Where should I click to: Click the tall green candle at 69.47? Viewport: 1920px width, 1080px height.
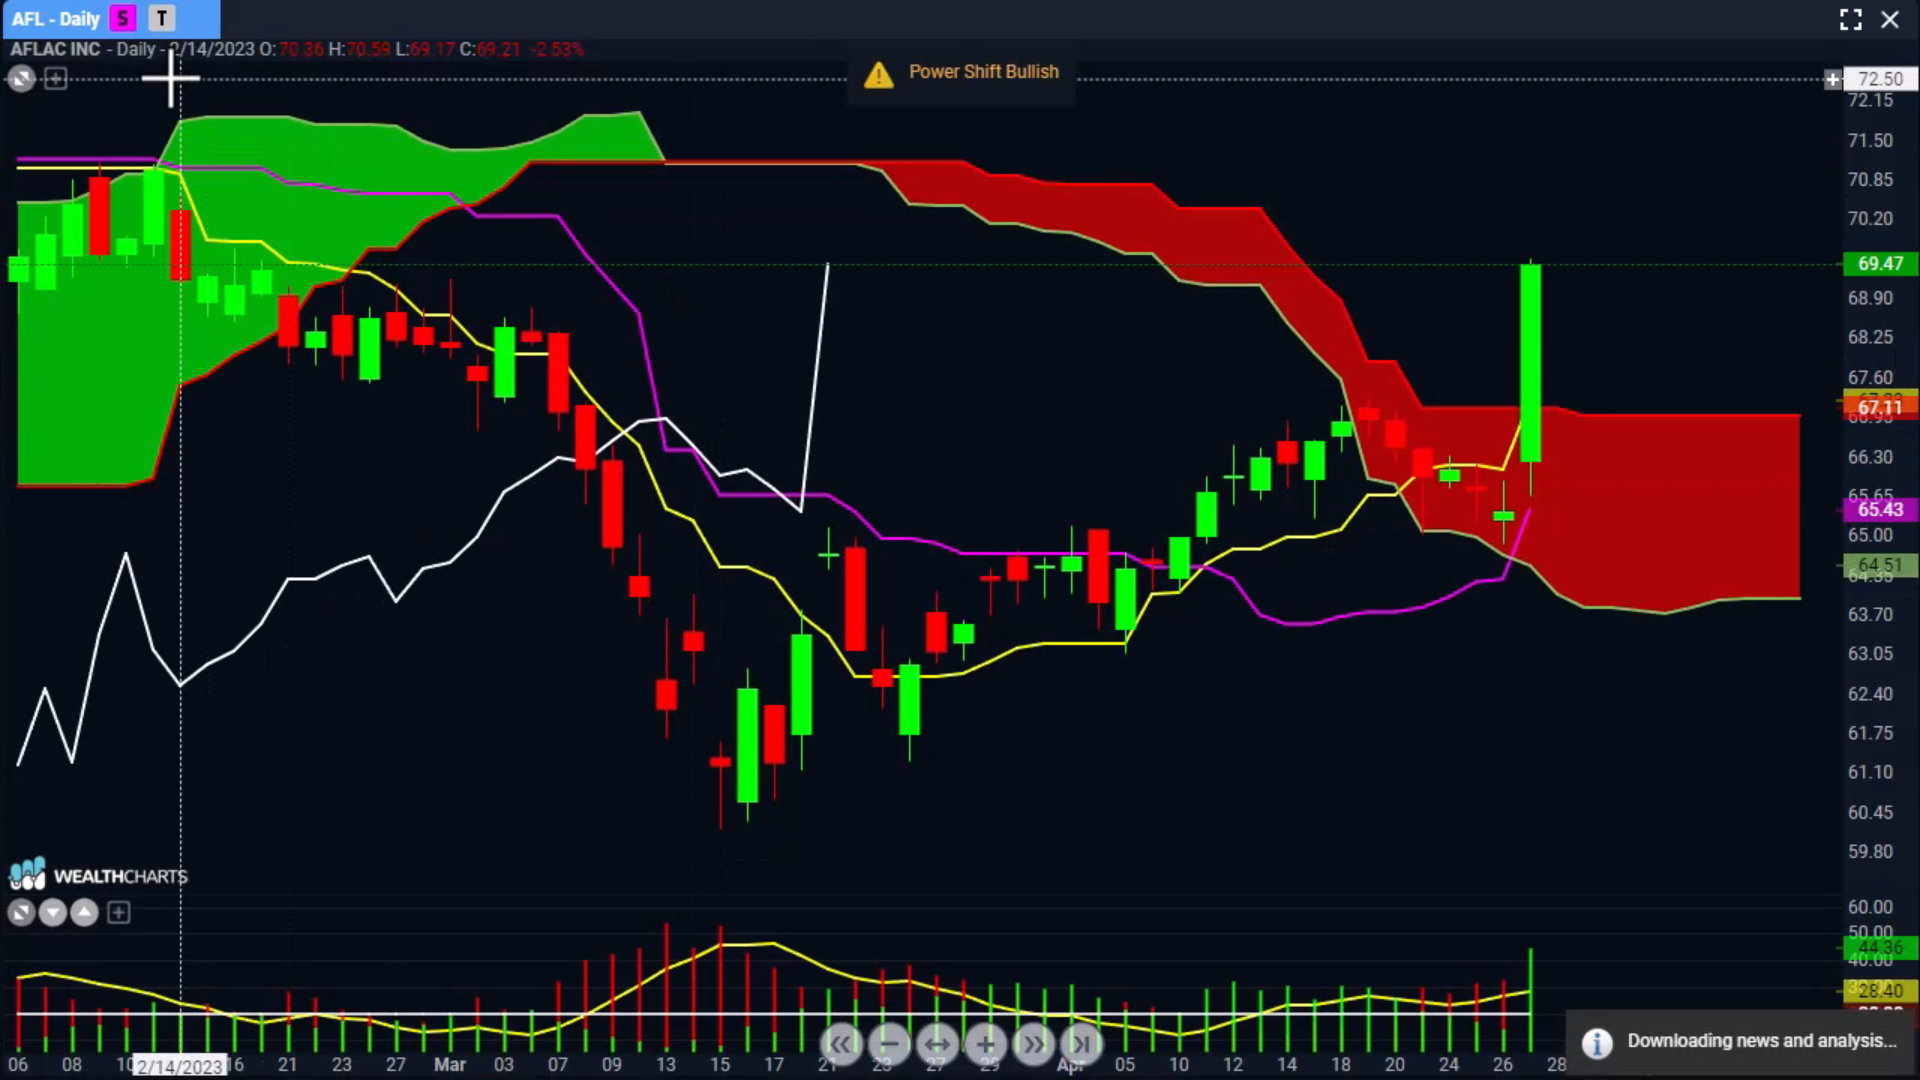click(x=1530, y=363)
